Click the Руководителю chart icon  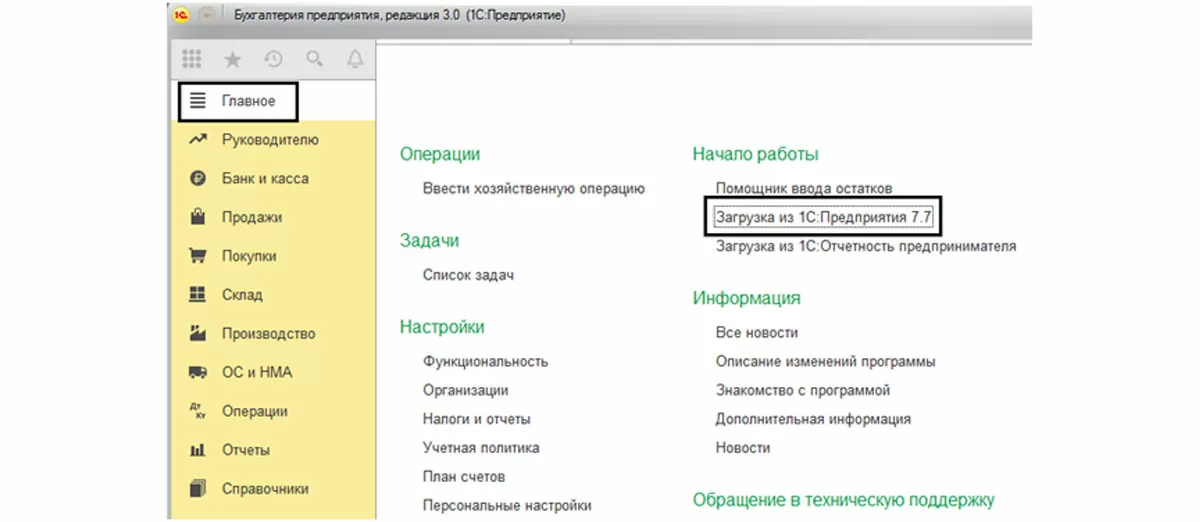tap(198, 139)
